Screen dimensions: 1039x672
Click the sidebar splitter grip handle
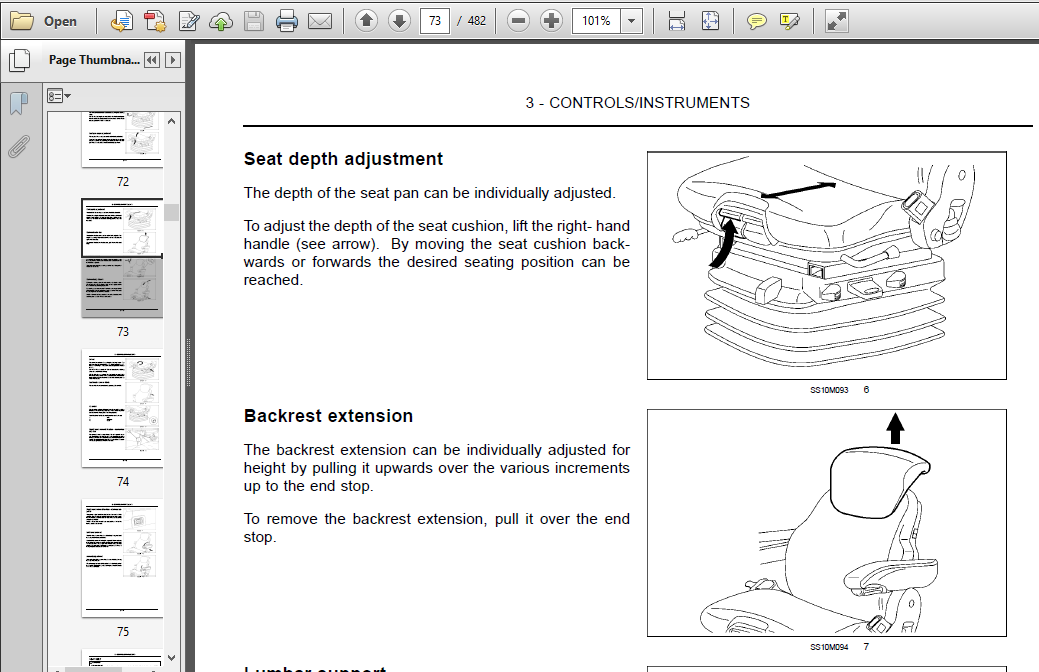point(189,363)
